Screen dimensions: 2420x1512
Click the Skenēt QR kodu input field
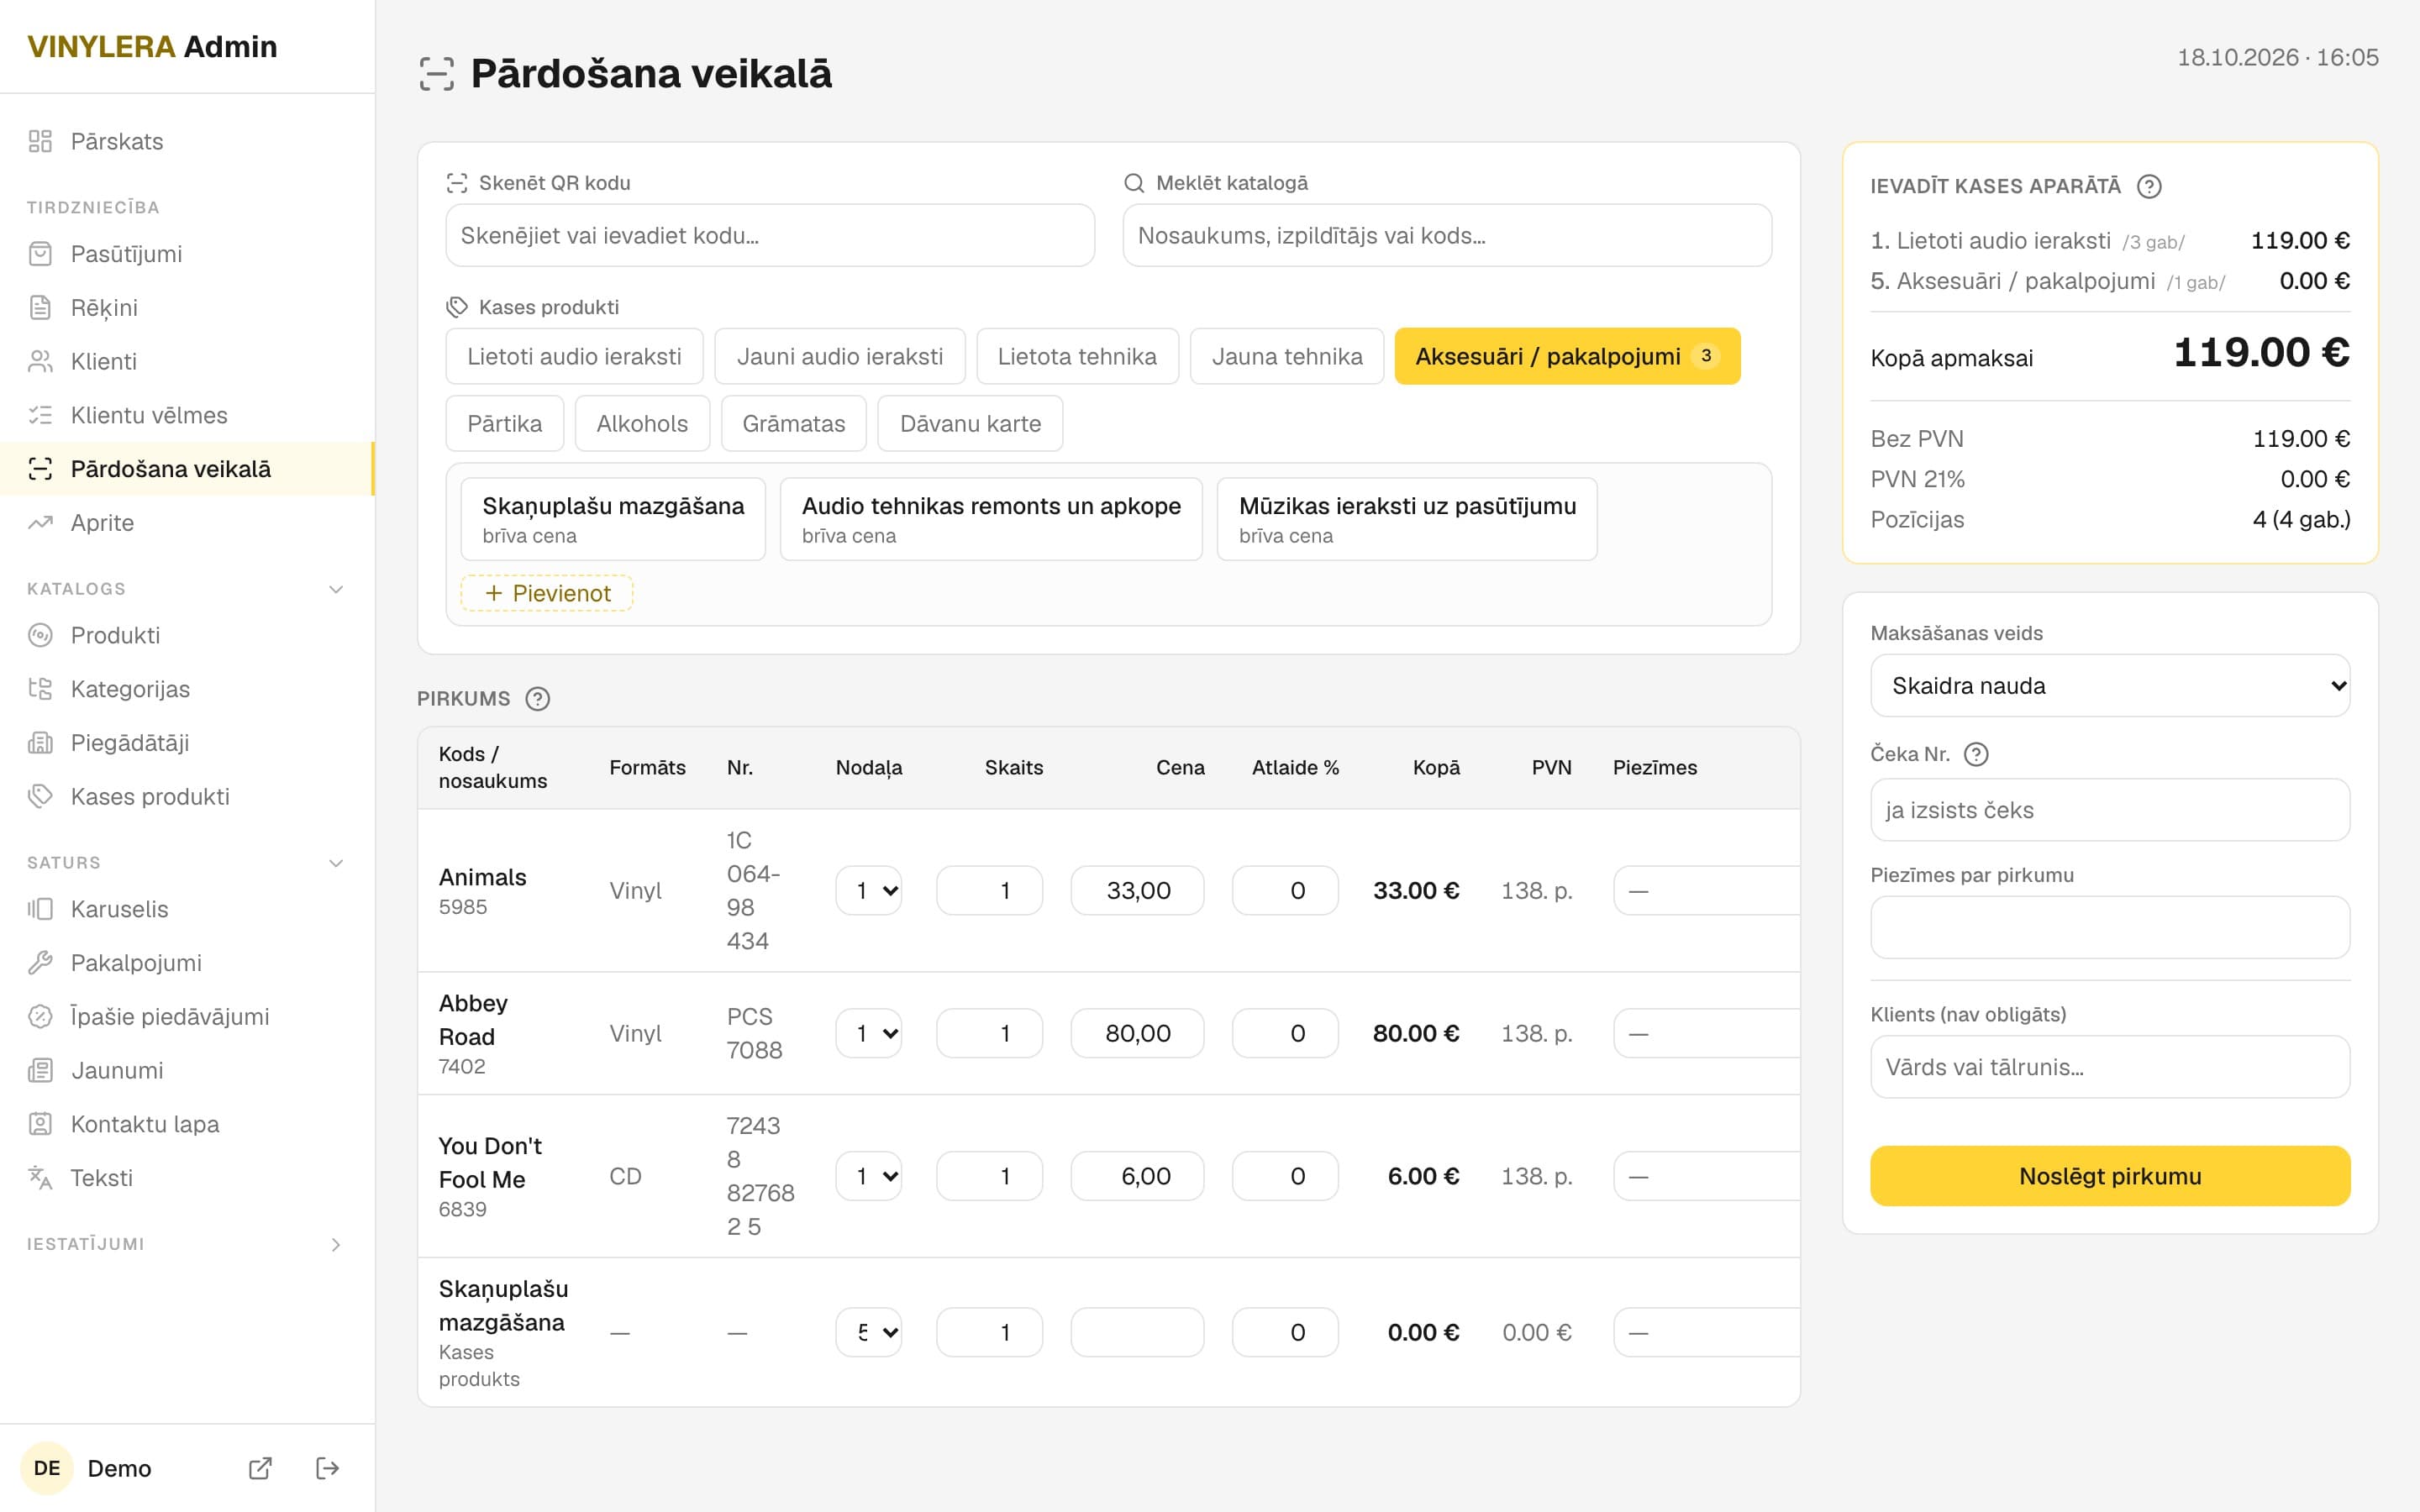(770, 235)
